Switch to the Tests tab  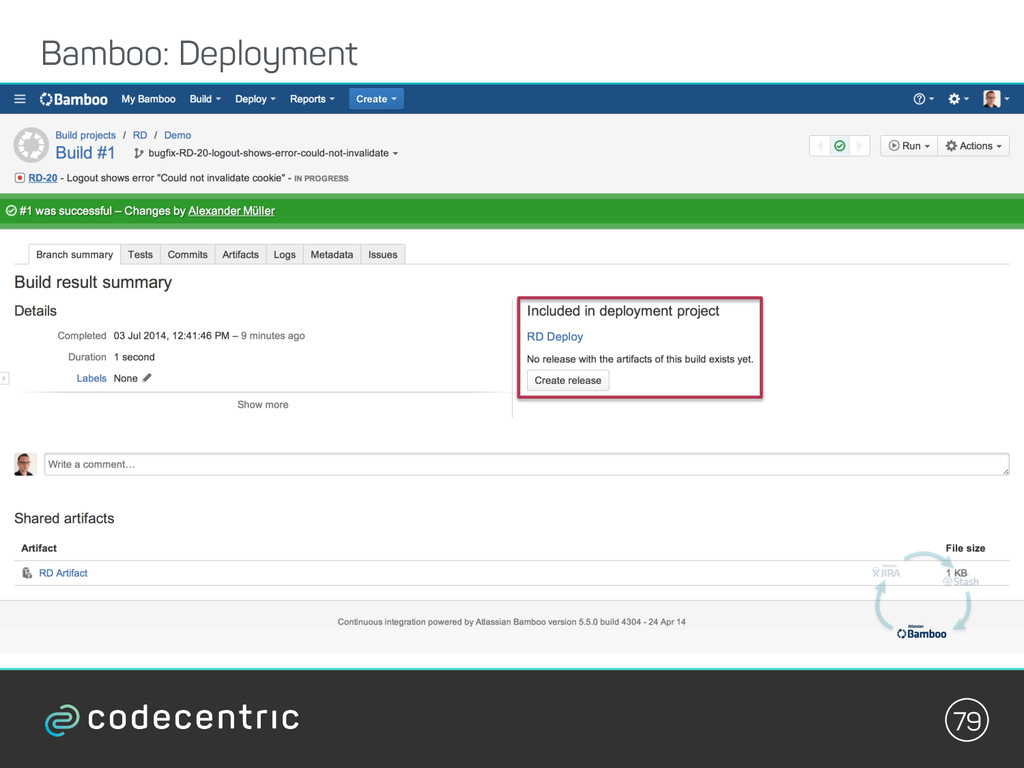140,254
